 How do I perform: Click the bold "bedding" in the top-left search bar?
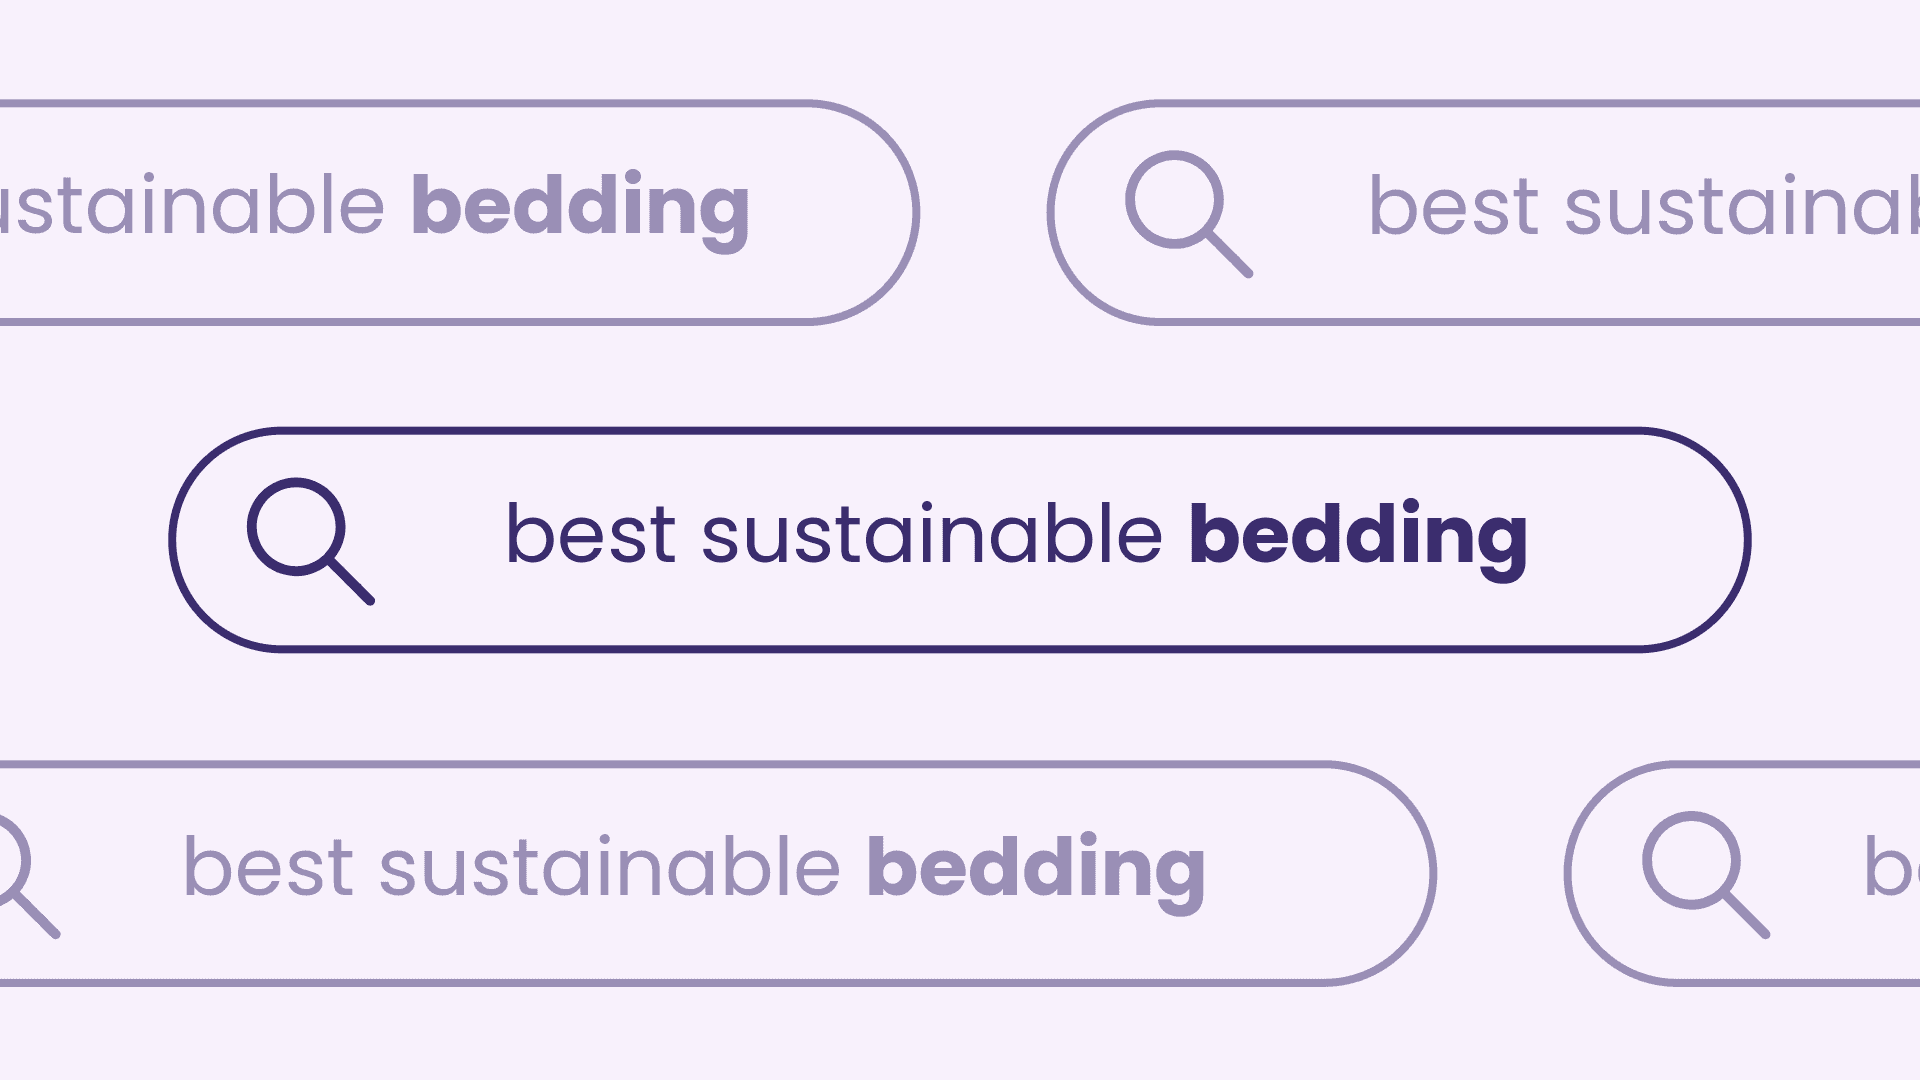[x=580, y=208]
